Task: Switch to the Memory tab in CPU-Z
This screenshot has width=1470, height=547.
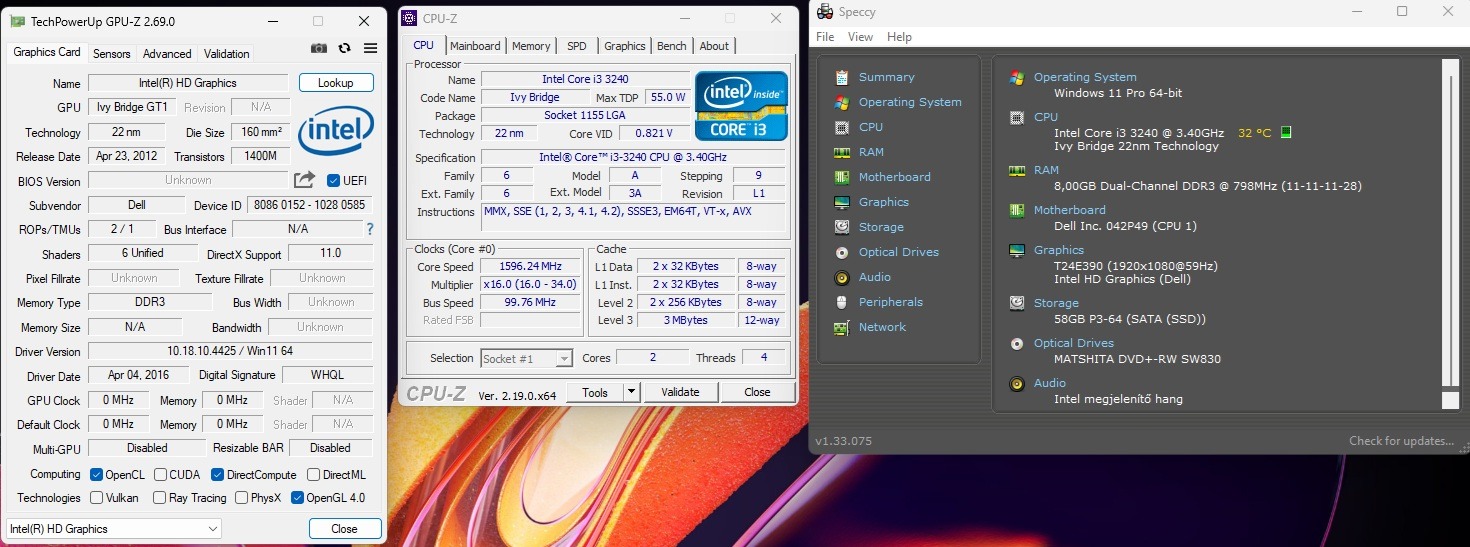Action: pyautogui.click(x=531, y=46)
